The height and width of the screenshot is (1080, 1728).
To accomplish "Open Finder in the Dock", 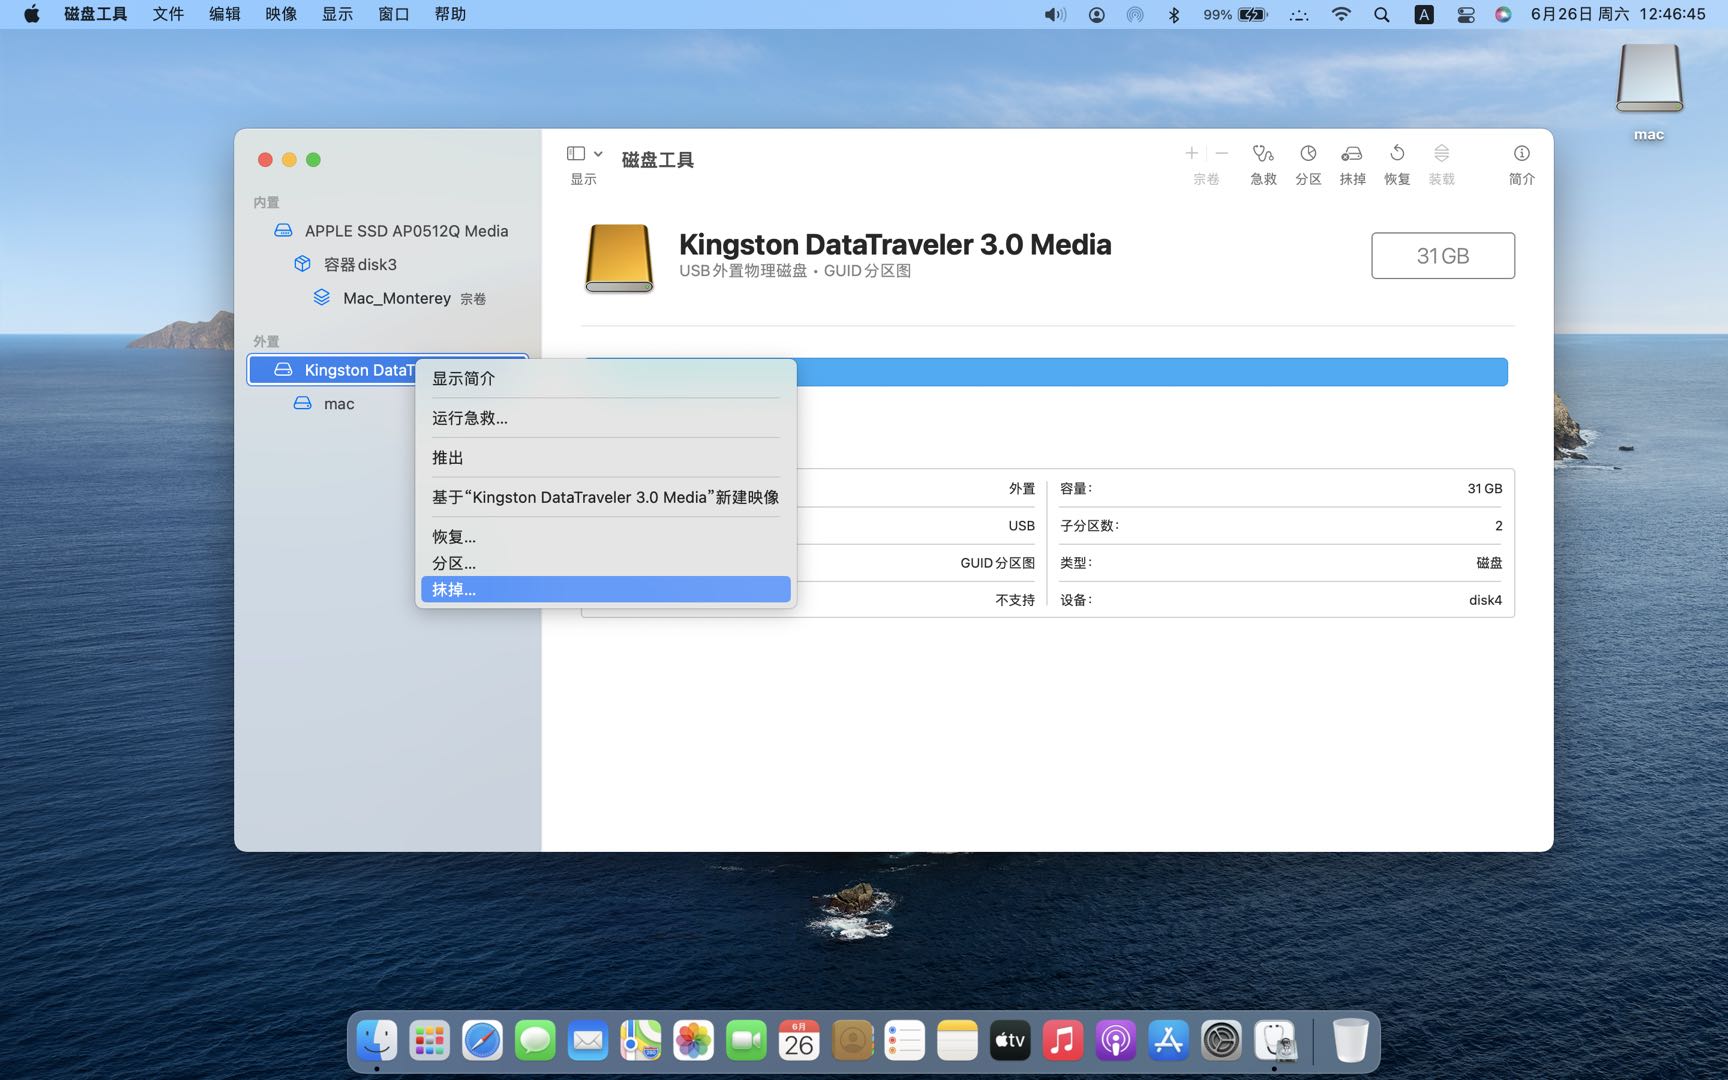I will point(377,1041).
